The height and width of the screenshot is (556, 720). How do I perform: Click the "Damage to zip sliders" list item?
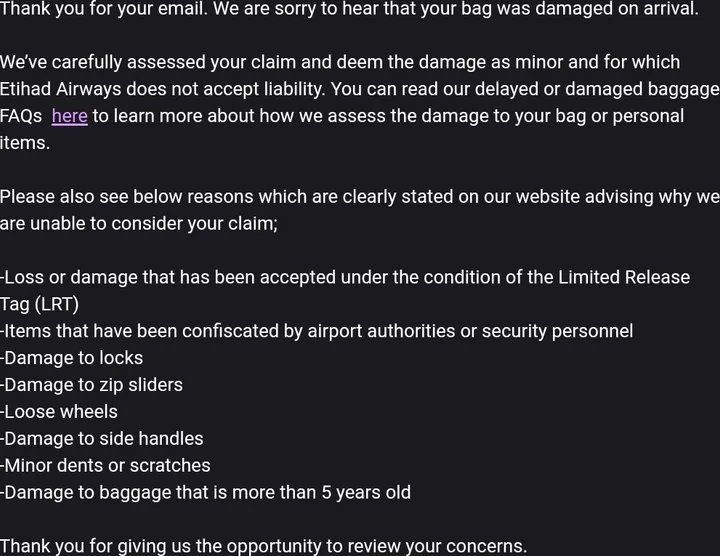92,385
